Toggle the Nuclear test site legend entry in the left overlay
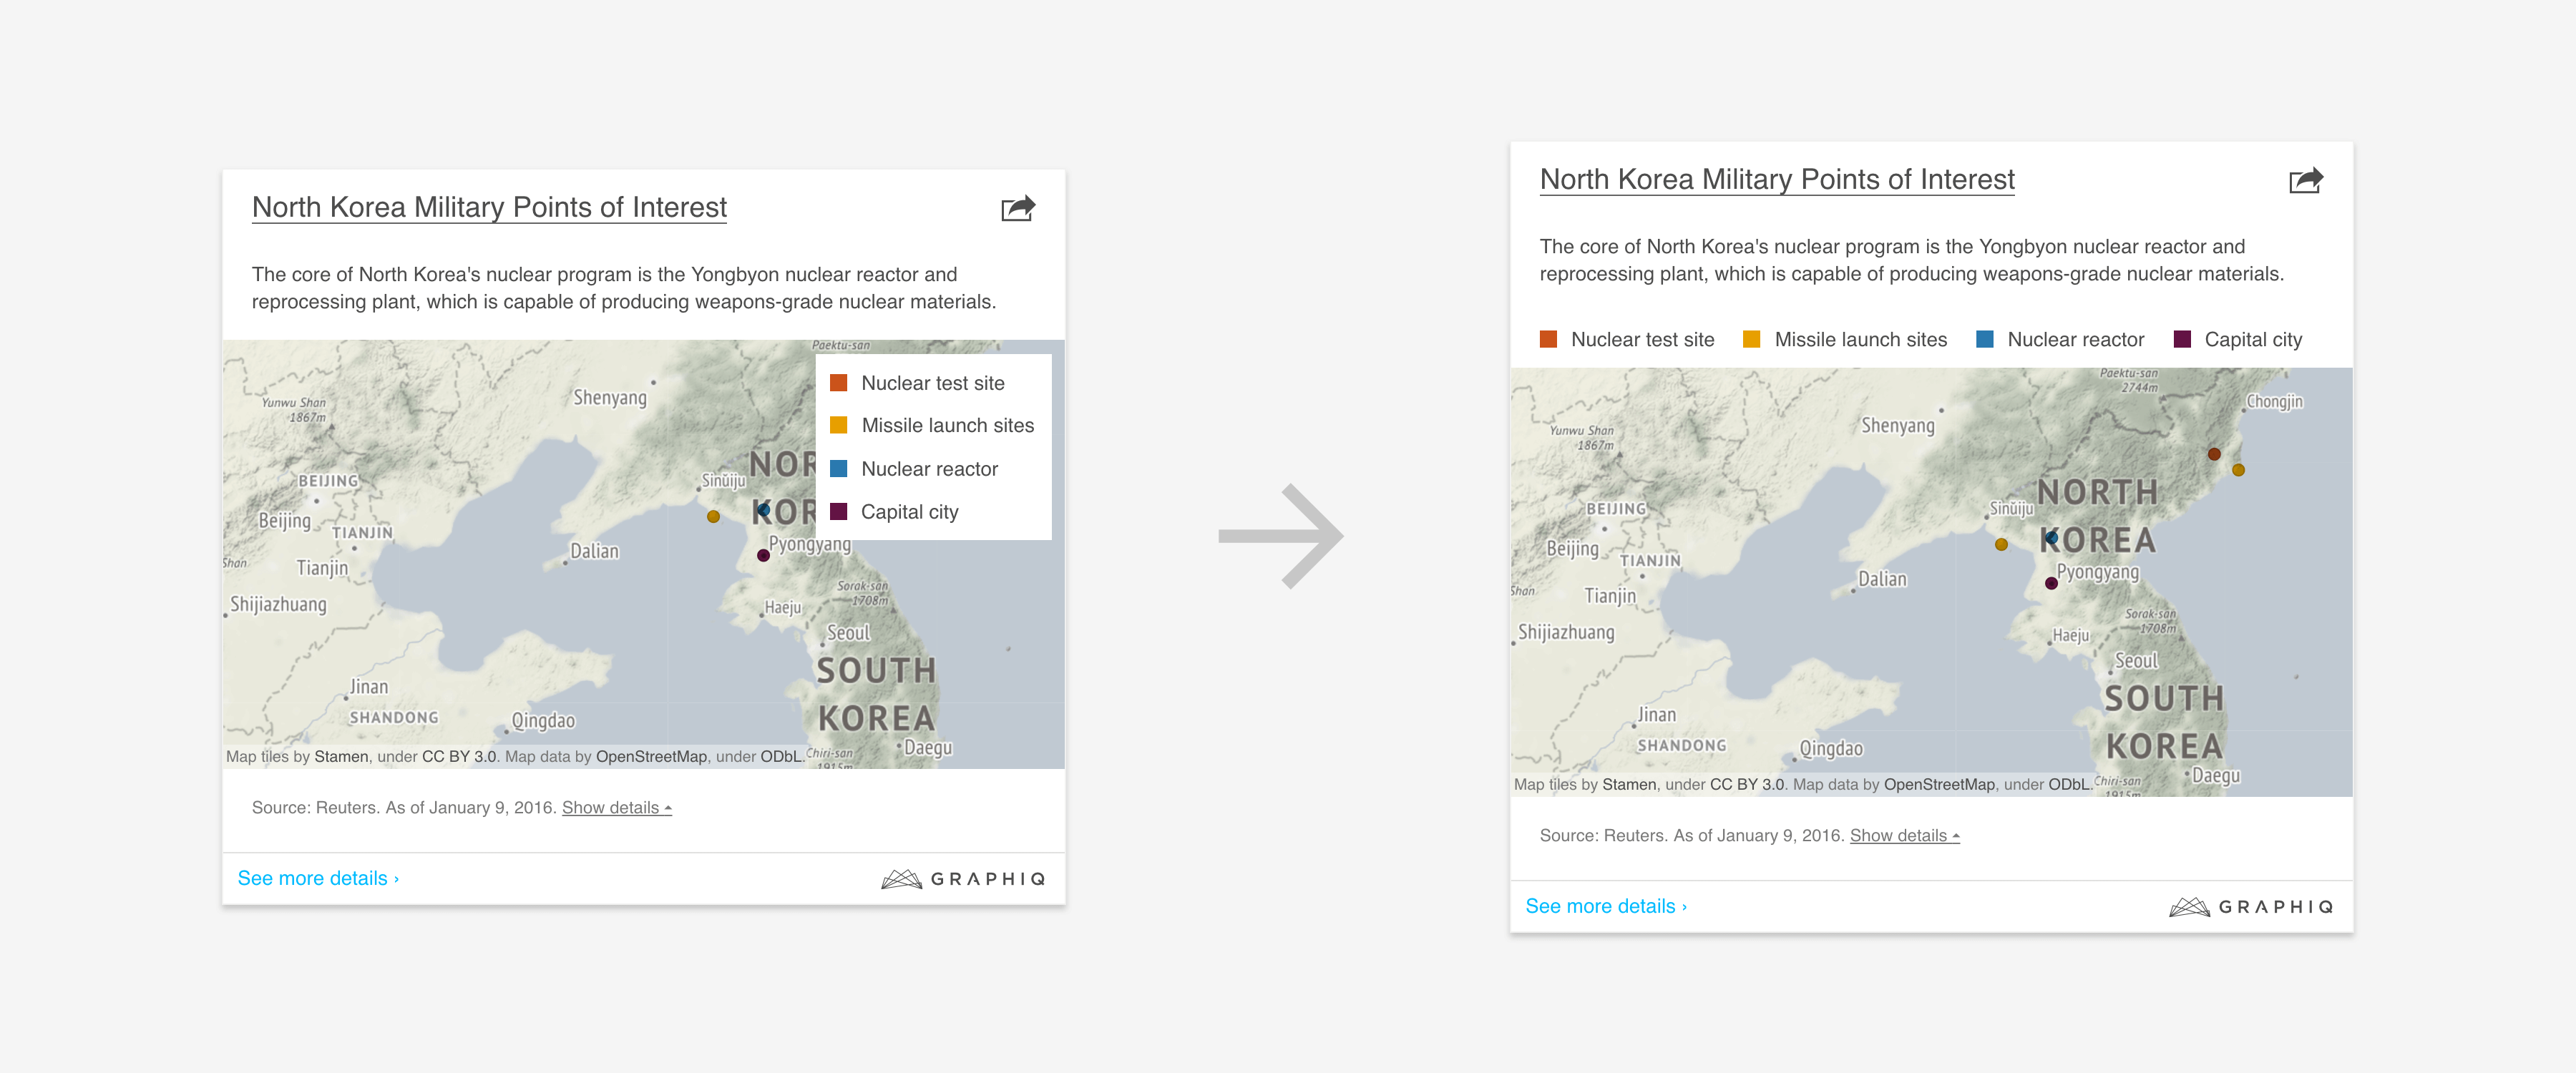2576x1073 pixels. 931,383
